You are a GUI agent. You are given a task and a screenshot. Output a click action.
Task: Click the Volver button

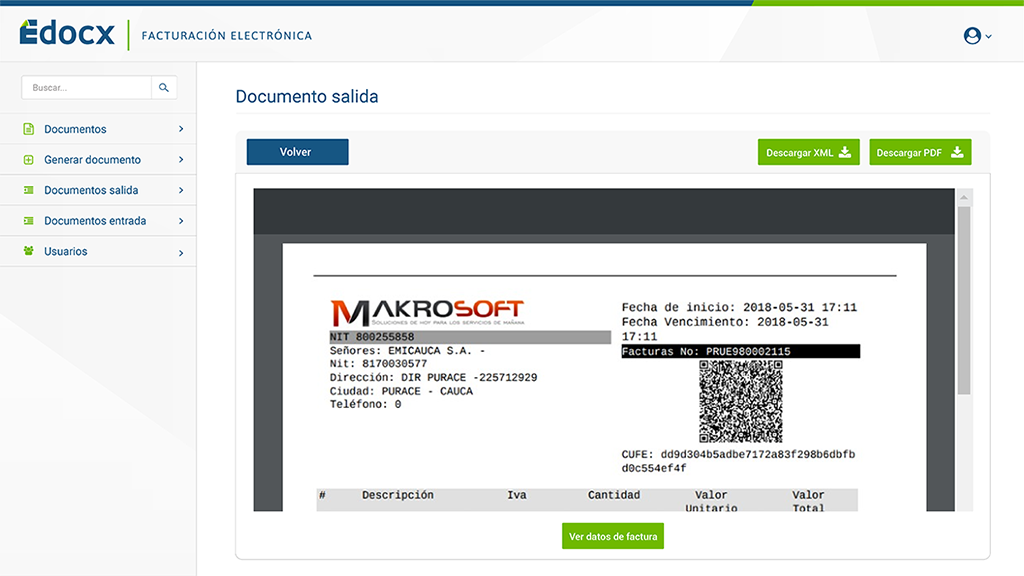(297, 152)
